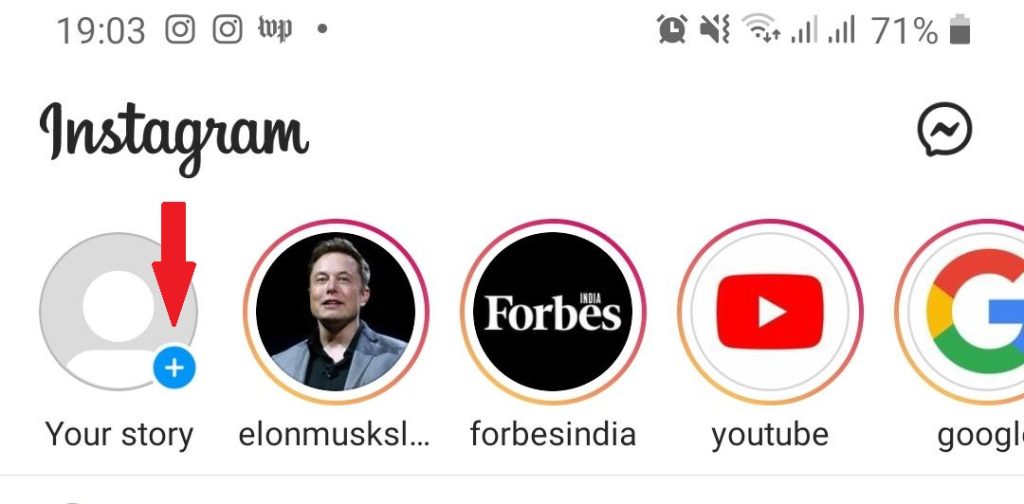Viewport: 1024px width, 504px height.
Task: Click the "youtube" username label
Action: [x=770, y=435]
